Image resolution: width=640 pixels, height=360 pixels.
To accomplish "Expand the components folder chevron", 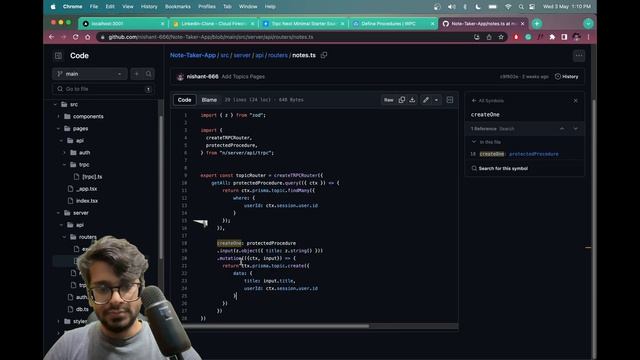I will pos(58,116).
